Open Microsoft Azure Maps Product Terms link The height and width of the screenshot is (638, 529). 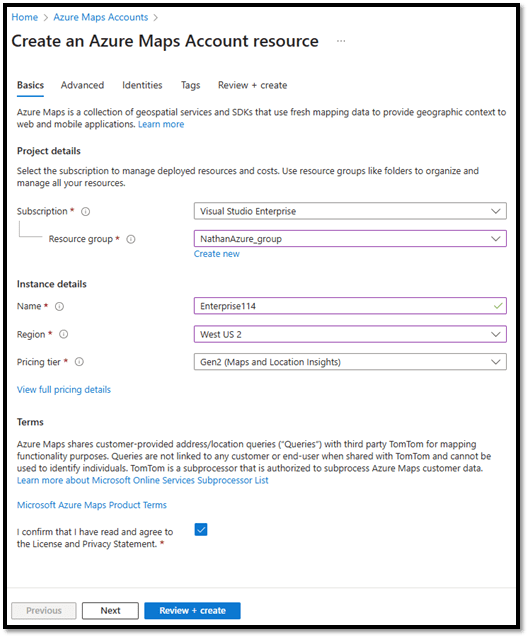tap(92, 505)
